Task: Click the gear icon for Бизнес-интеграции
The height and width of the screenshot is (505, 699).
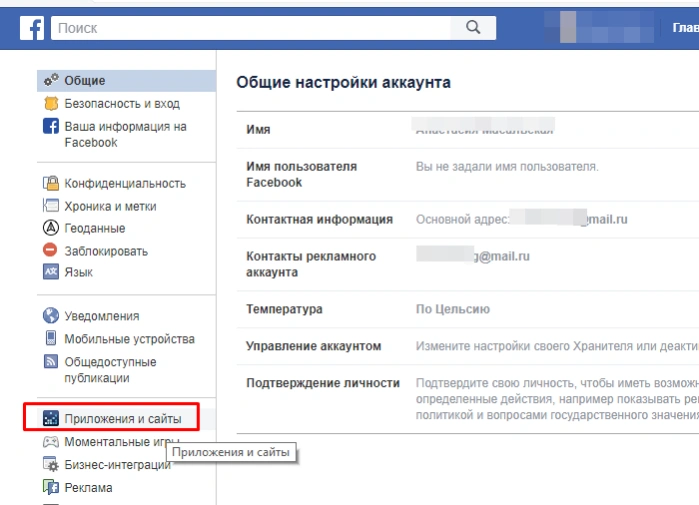Action: [51, 464]
